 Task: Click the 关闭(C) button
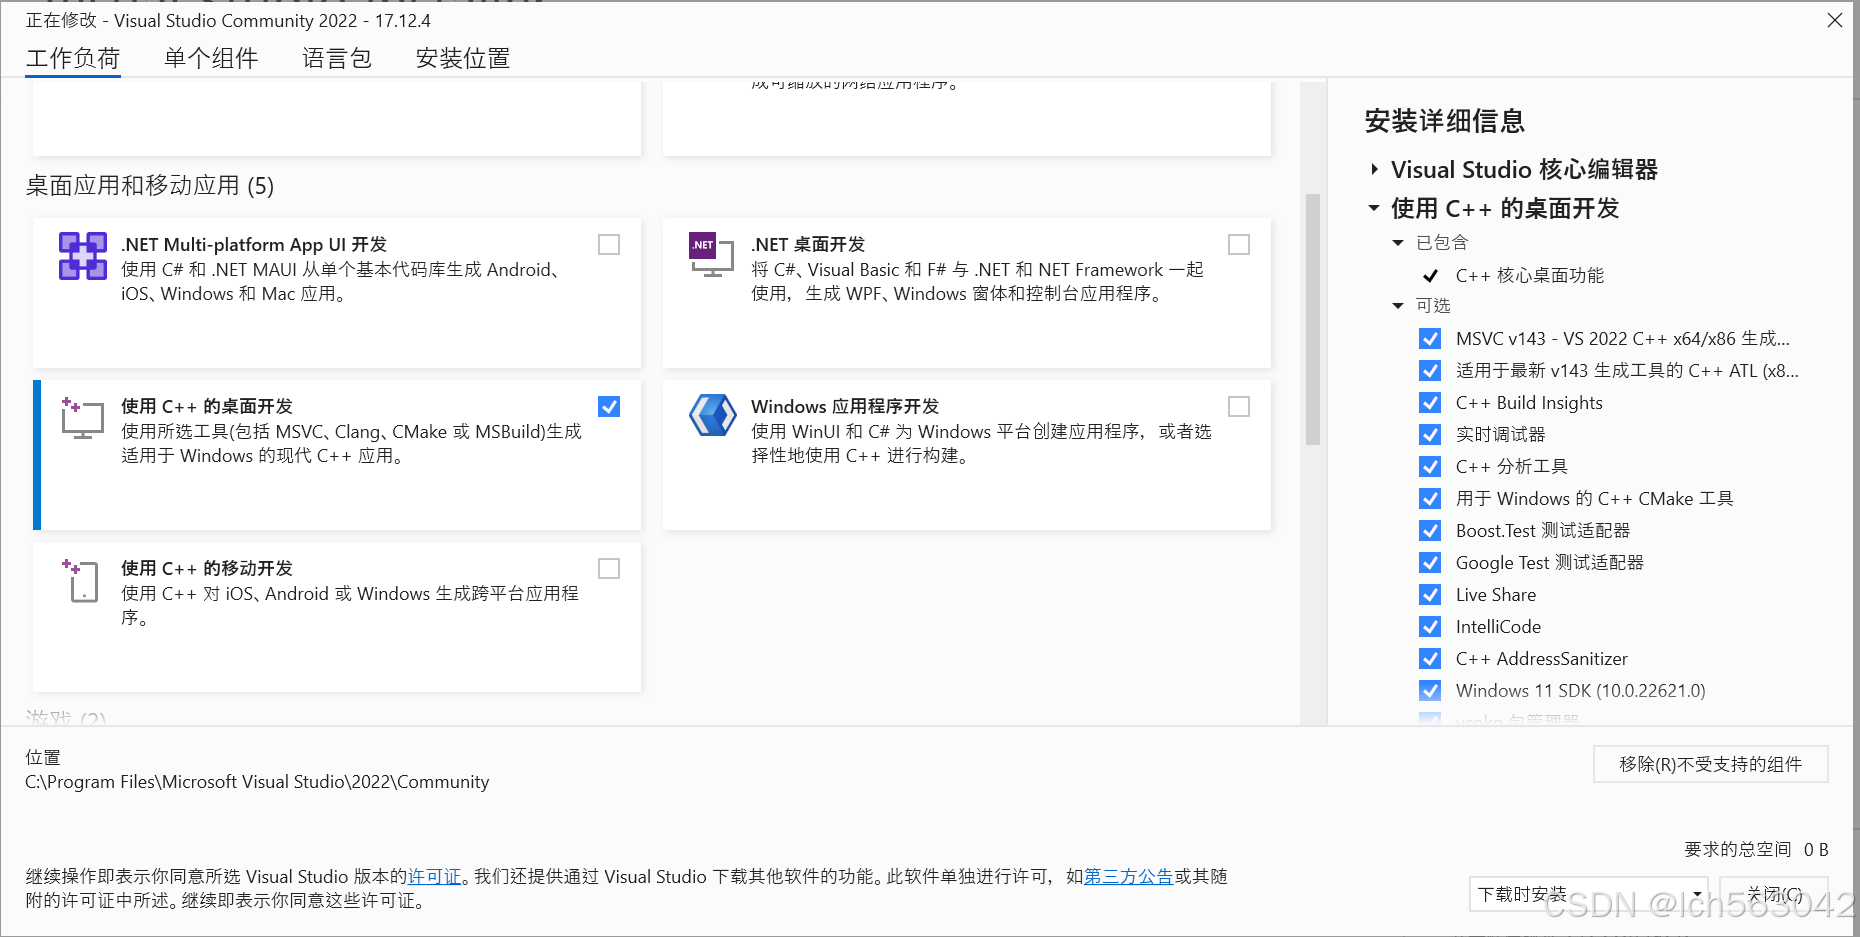[1774, 894]
